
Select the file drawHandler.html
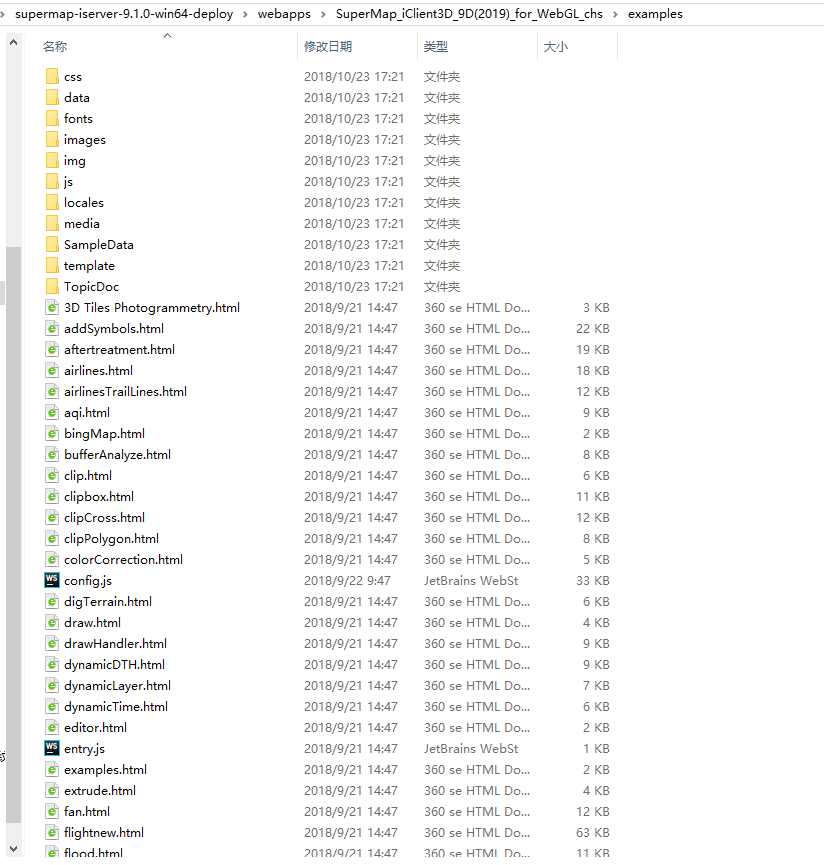tap(115, 643)
